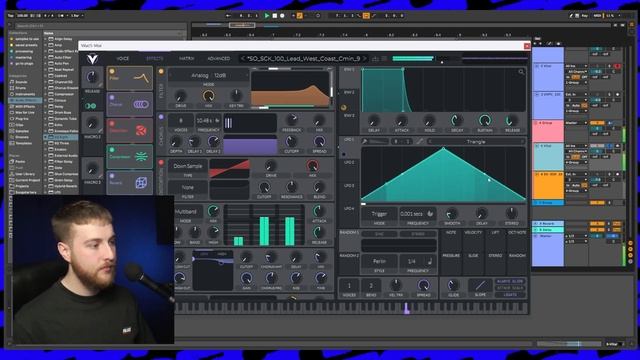This screenshot has width=640, height=360.
Task: Open the Analog 12dB filter mode selector
Action: [208, 76]
